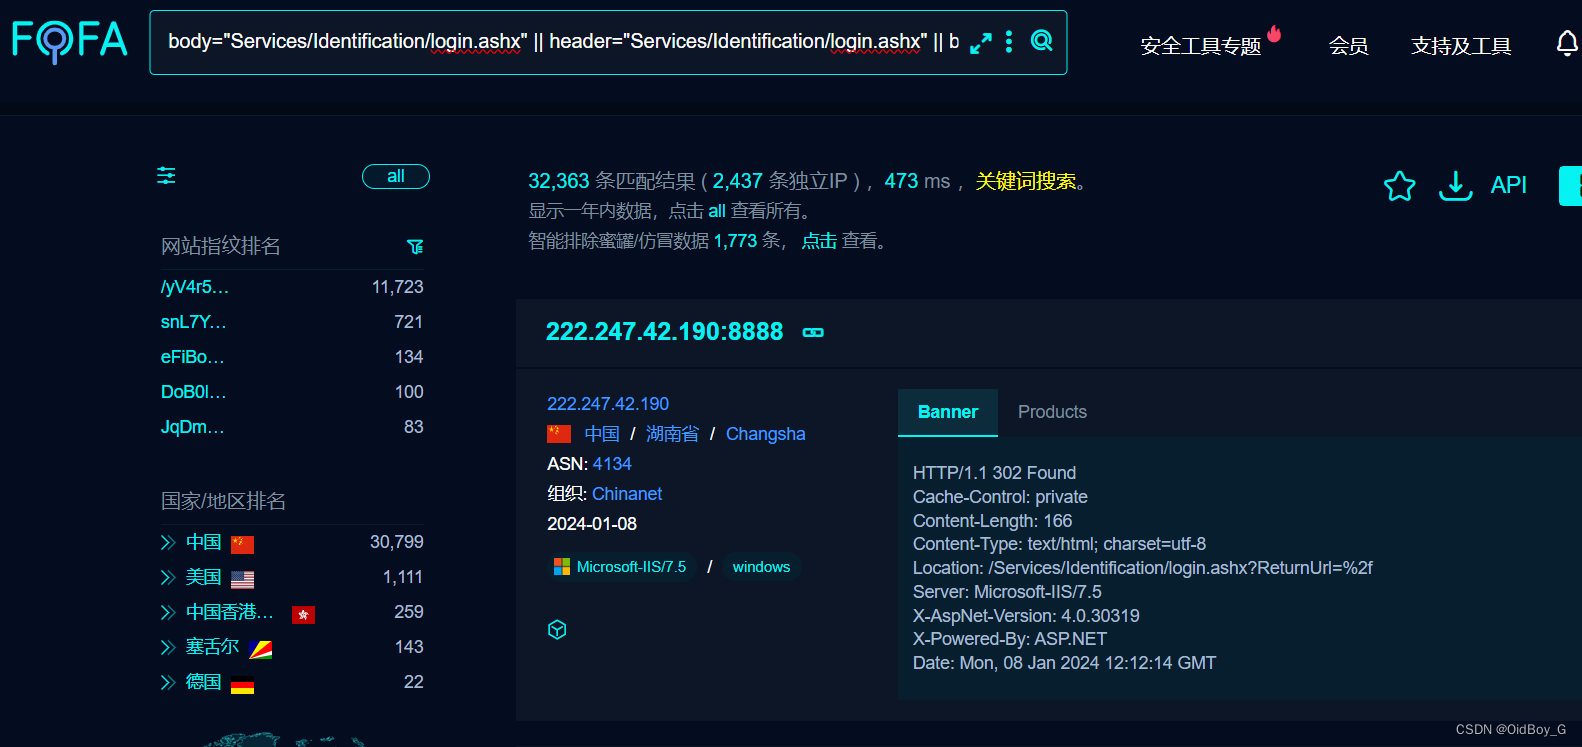Viewport: 1582px width, 747px height.
Task: Select fingerprint snL7Y… entry
Action: coord(194,322)
